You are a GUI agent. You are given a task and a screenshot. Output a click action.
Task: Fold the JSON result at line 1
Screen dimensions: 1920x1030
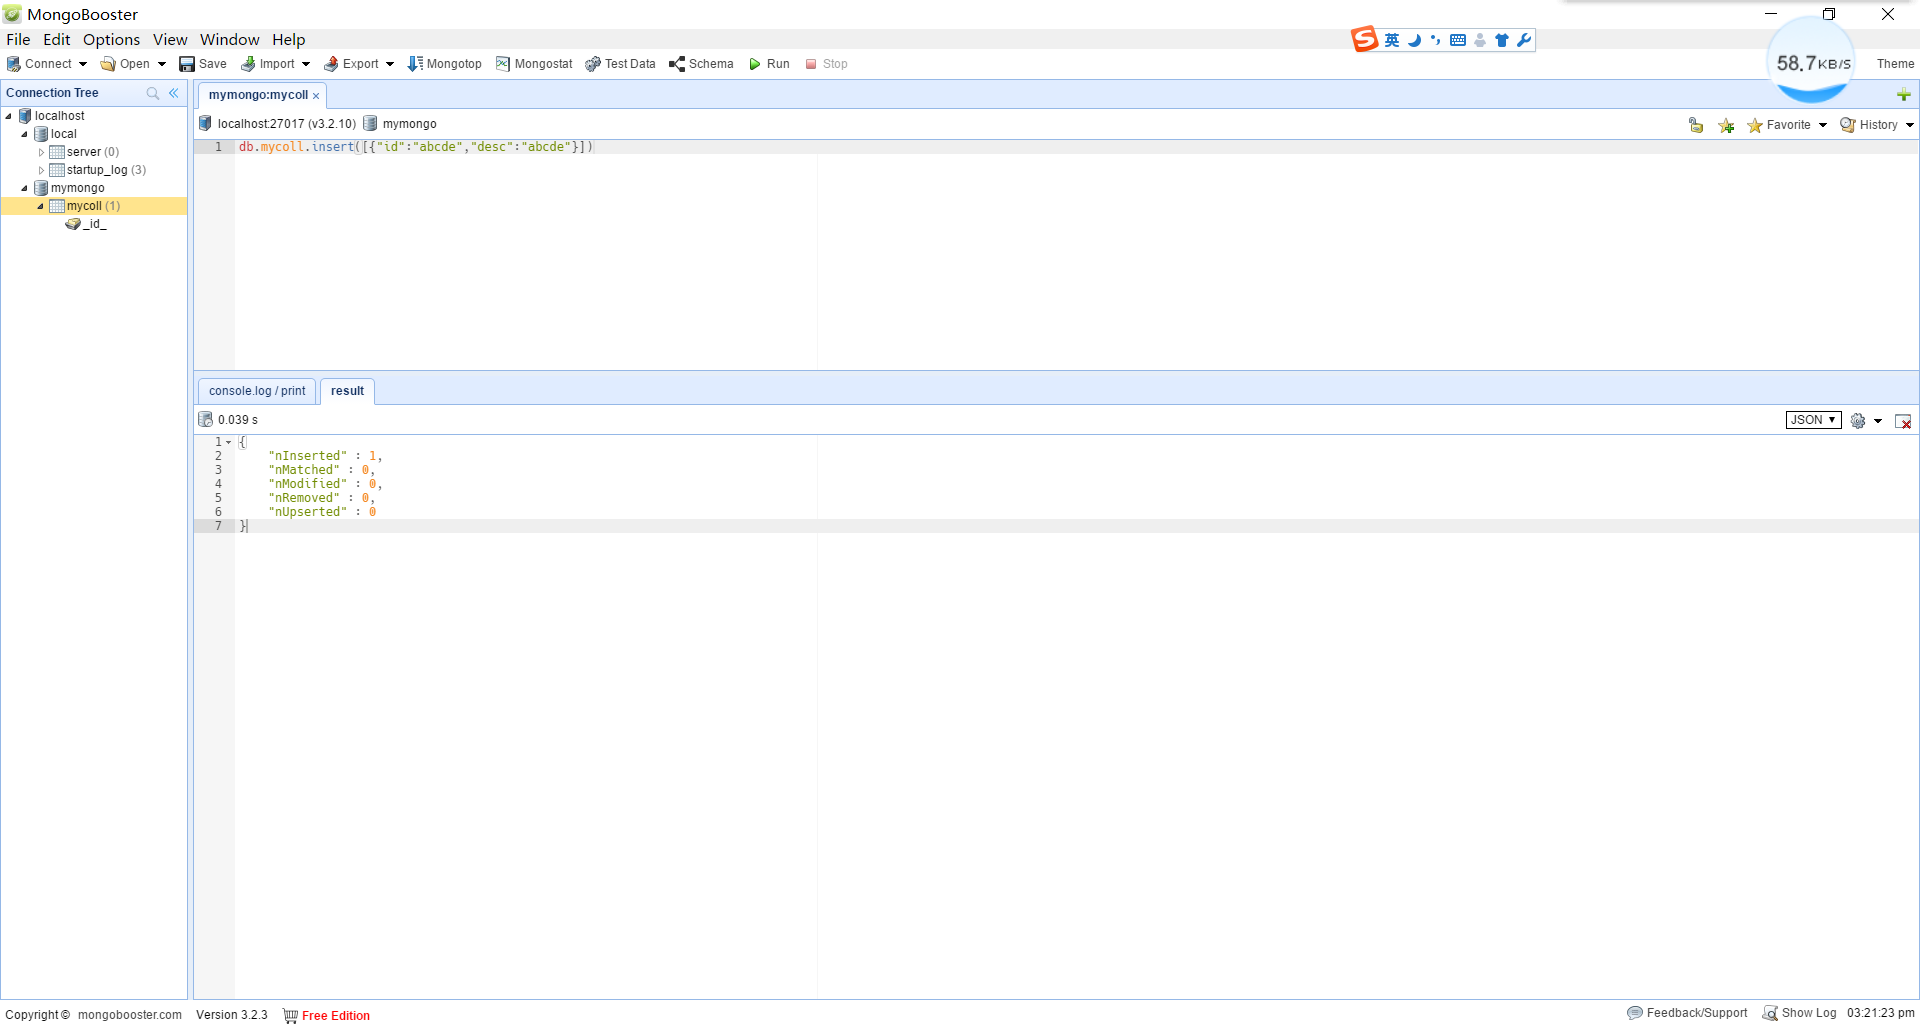[x=229, y=442]
